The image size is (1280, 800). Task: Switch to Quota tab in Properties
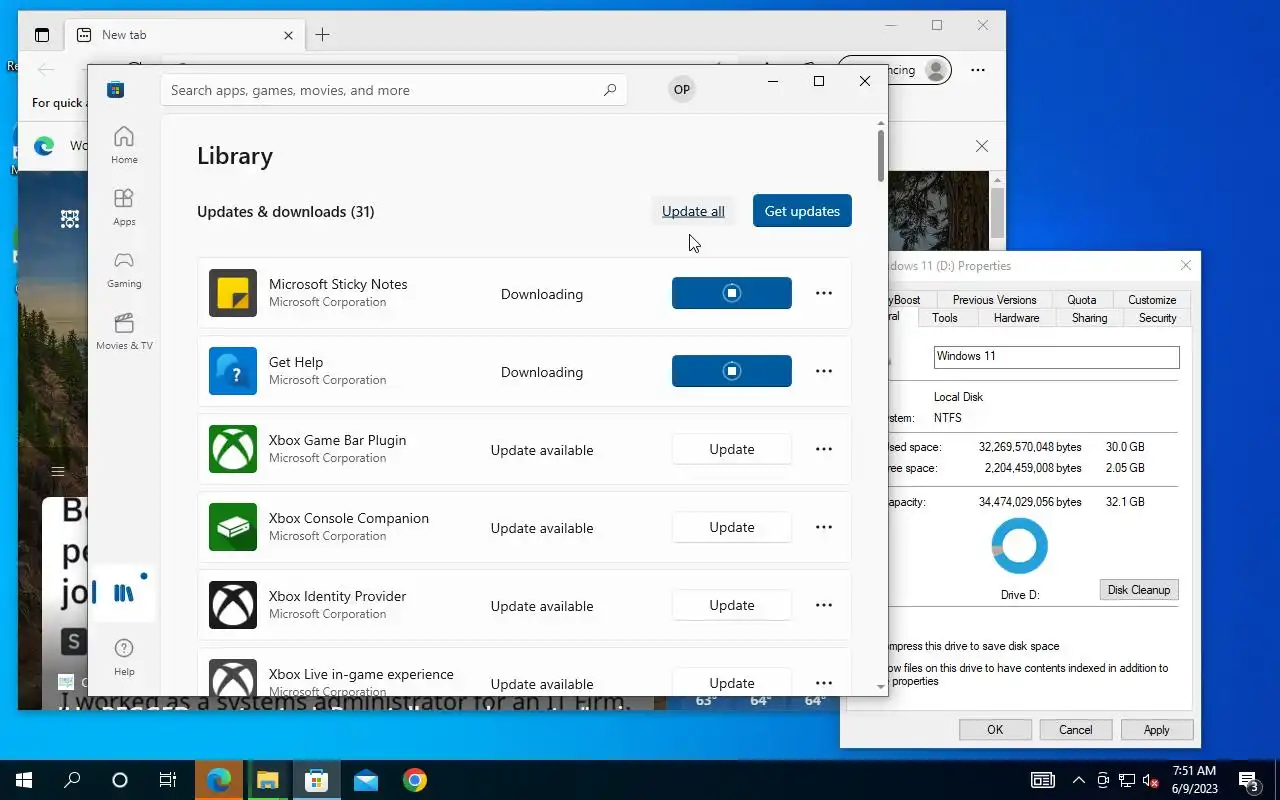click(1081, 300)
